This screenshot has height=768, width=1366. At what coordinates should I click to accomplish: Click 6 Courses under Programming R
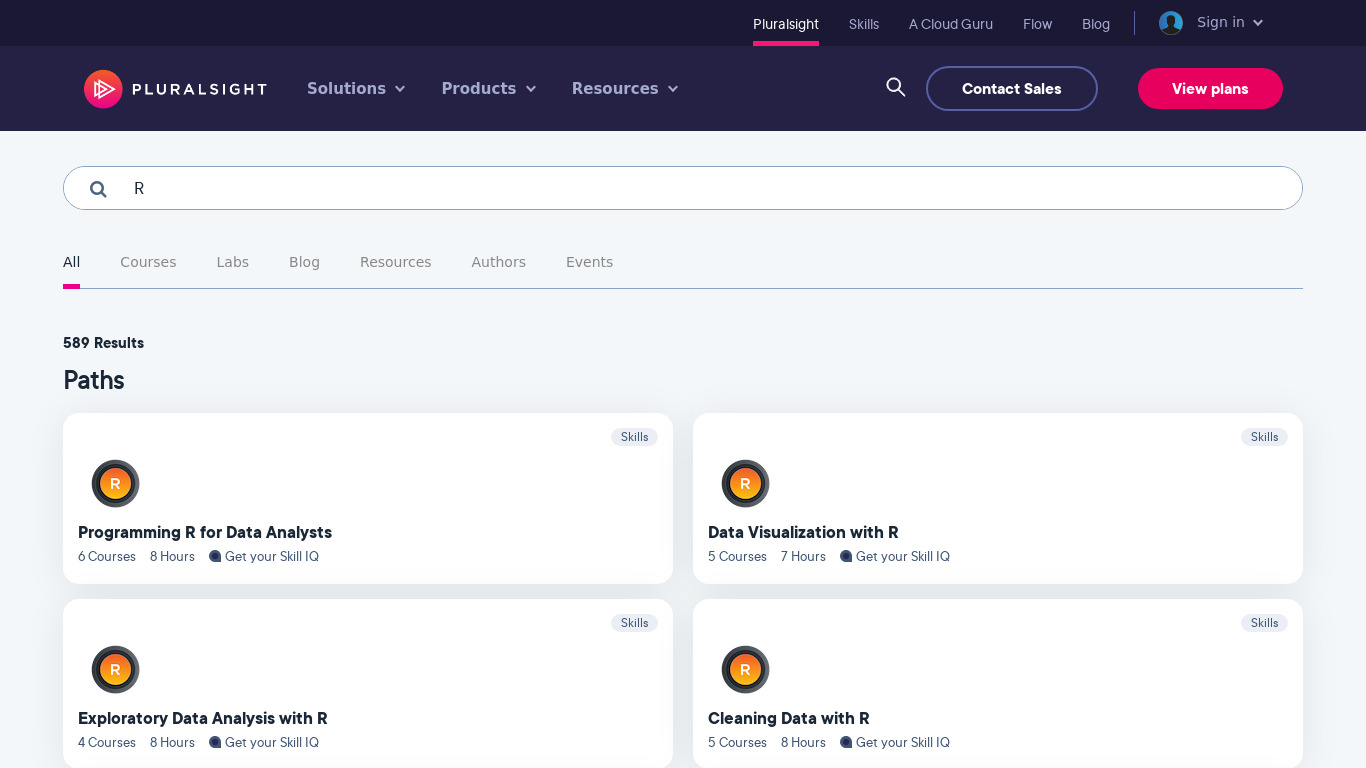tap(107, 557)
